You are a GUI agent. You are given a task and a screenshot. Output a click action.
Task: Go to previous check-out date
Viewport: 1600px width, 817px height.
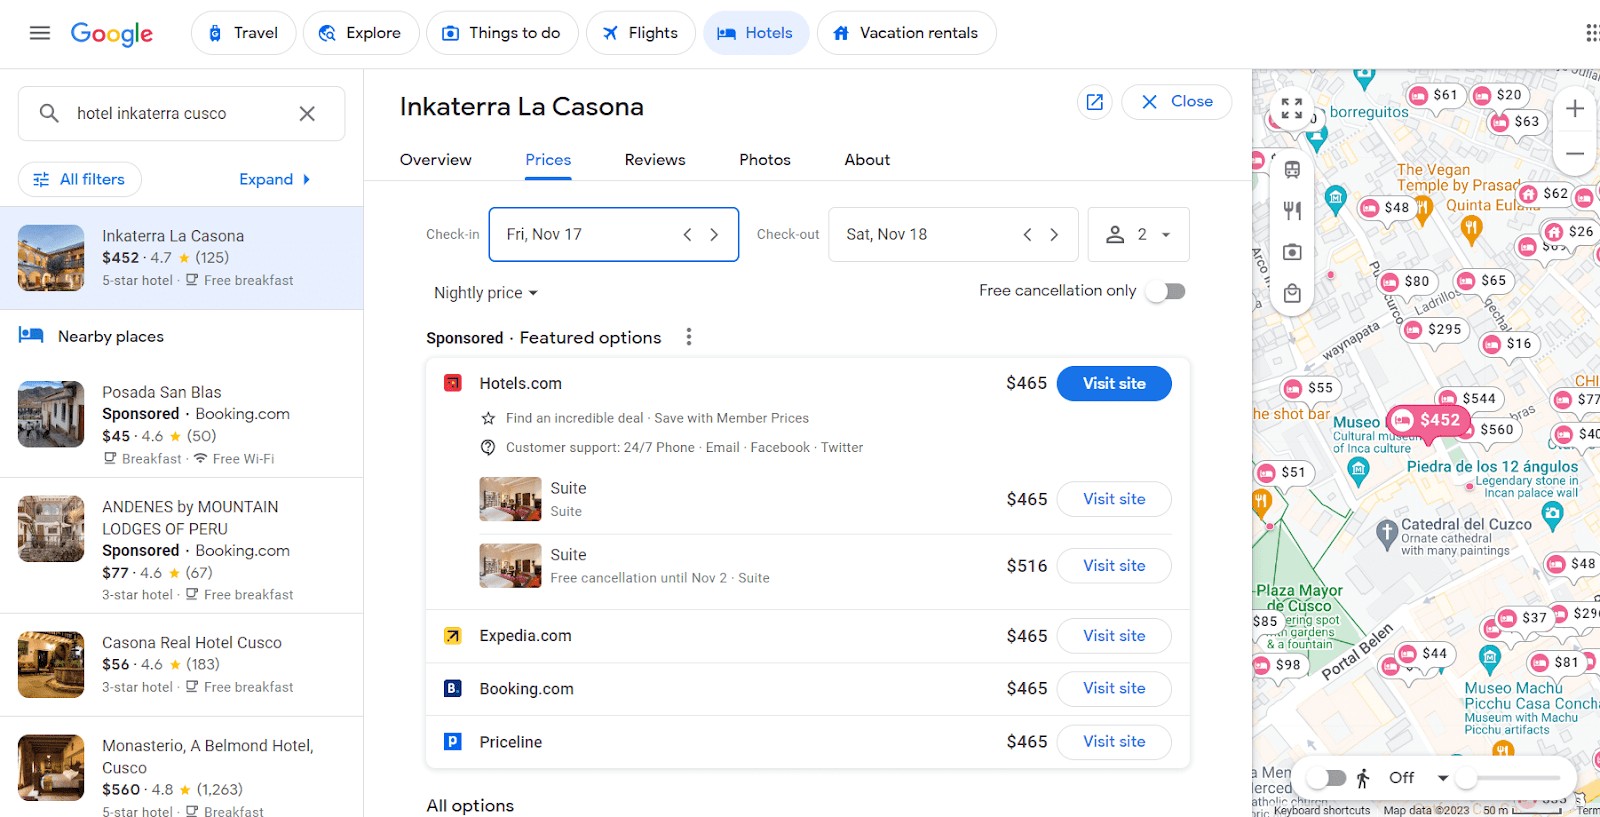[x=1027, y=234]
